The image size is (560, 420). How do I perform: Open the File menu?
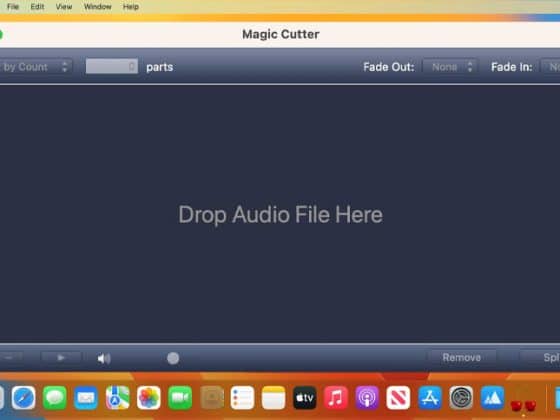[x=13, y=6]
